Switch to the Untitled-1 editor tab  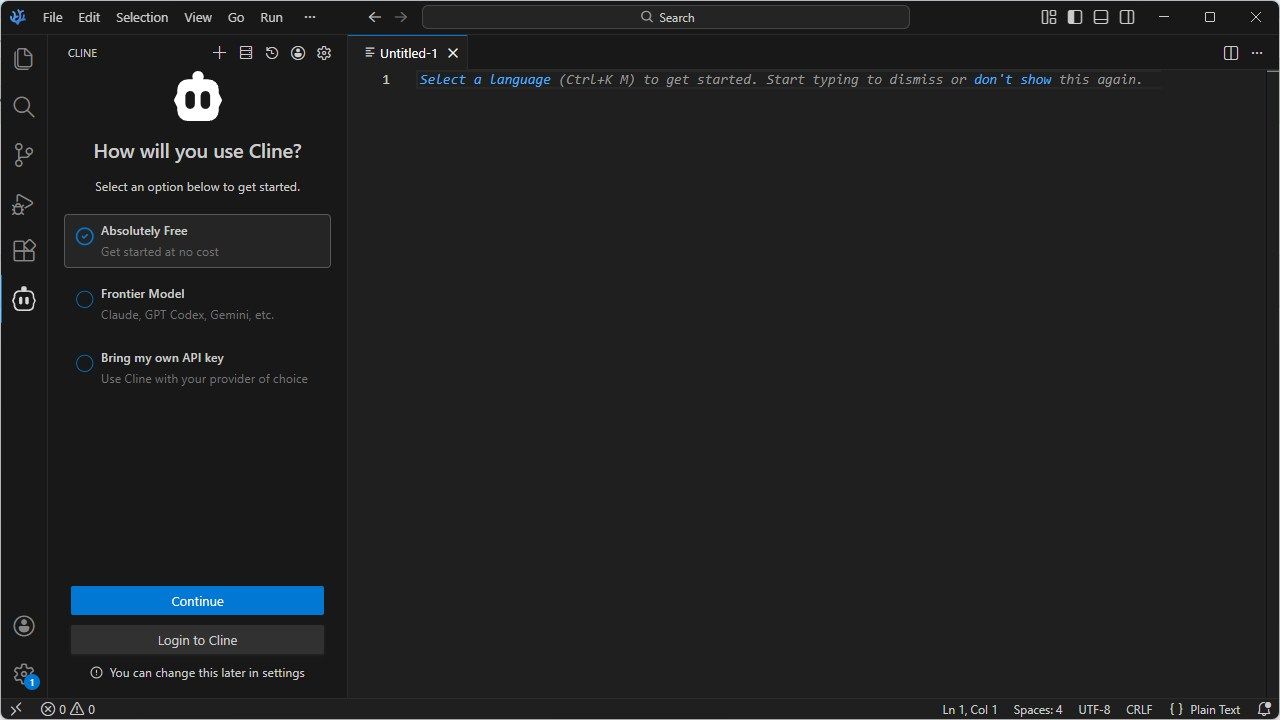(x=408, y=53)
